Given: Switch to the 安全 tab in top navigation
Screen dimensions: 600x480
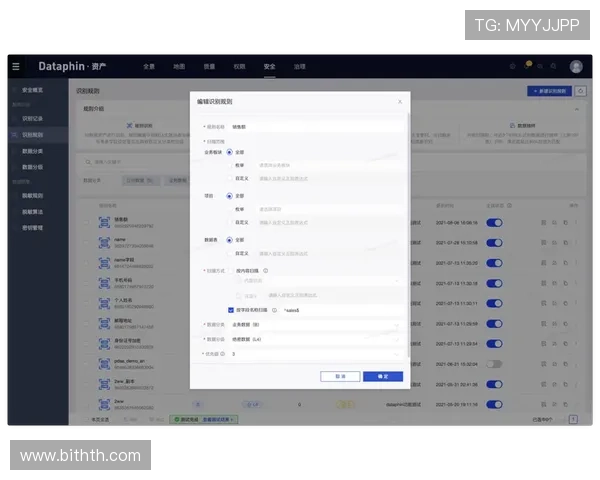Looking at the screenshot, I should pyautogui.click(x=269, y=66).
